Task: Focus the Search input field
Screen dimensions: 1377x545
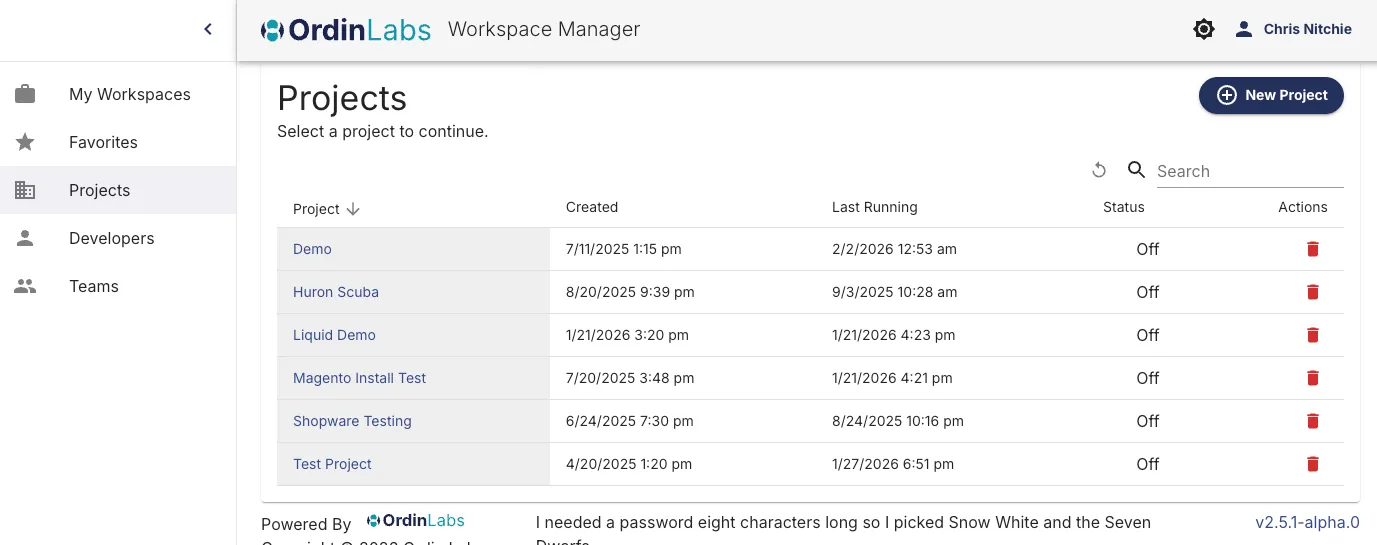Action: 1249,171
